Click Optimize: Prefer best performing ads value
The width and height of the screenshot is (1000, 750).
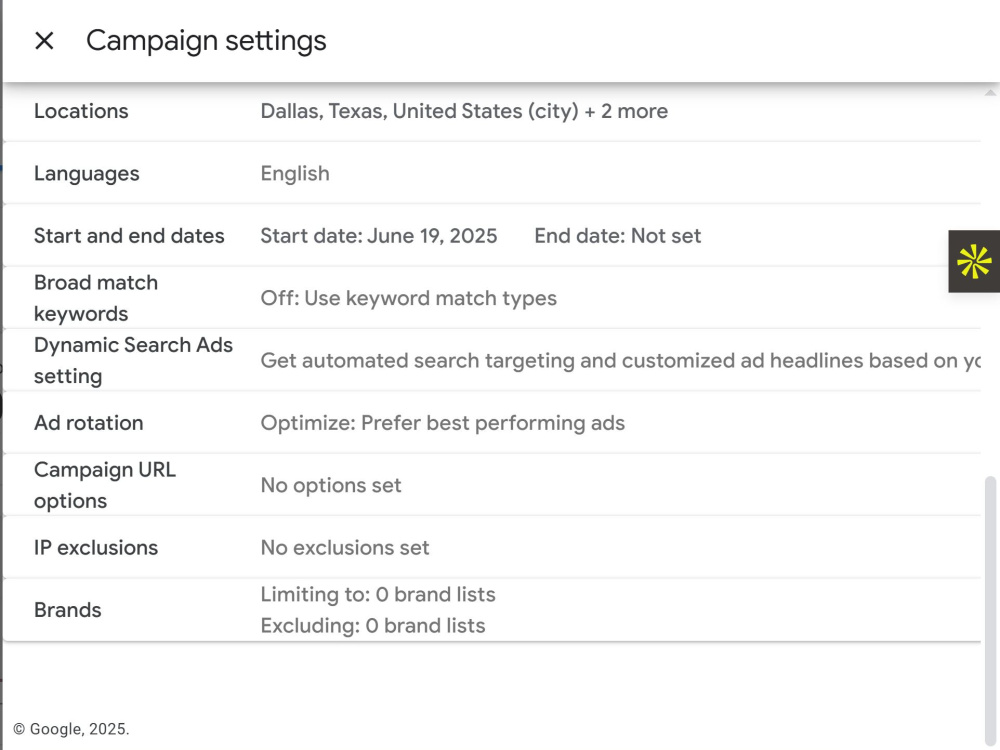coord(443,423)
